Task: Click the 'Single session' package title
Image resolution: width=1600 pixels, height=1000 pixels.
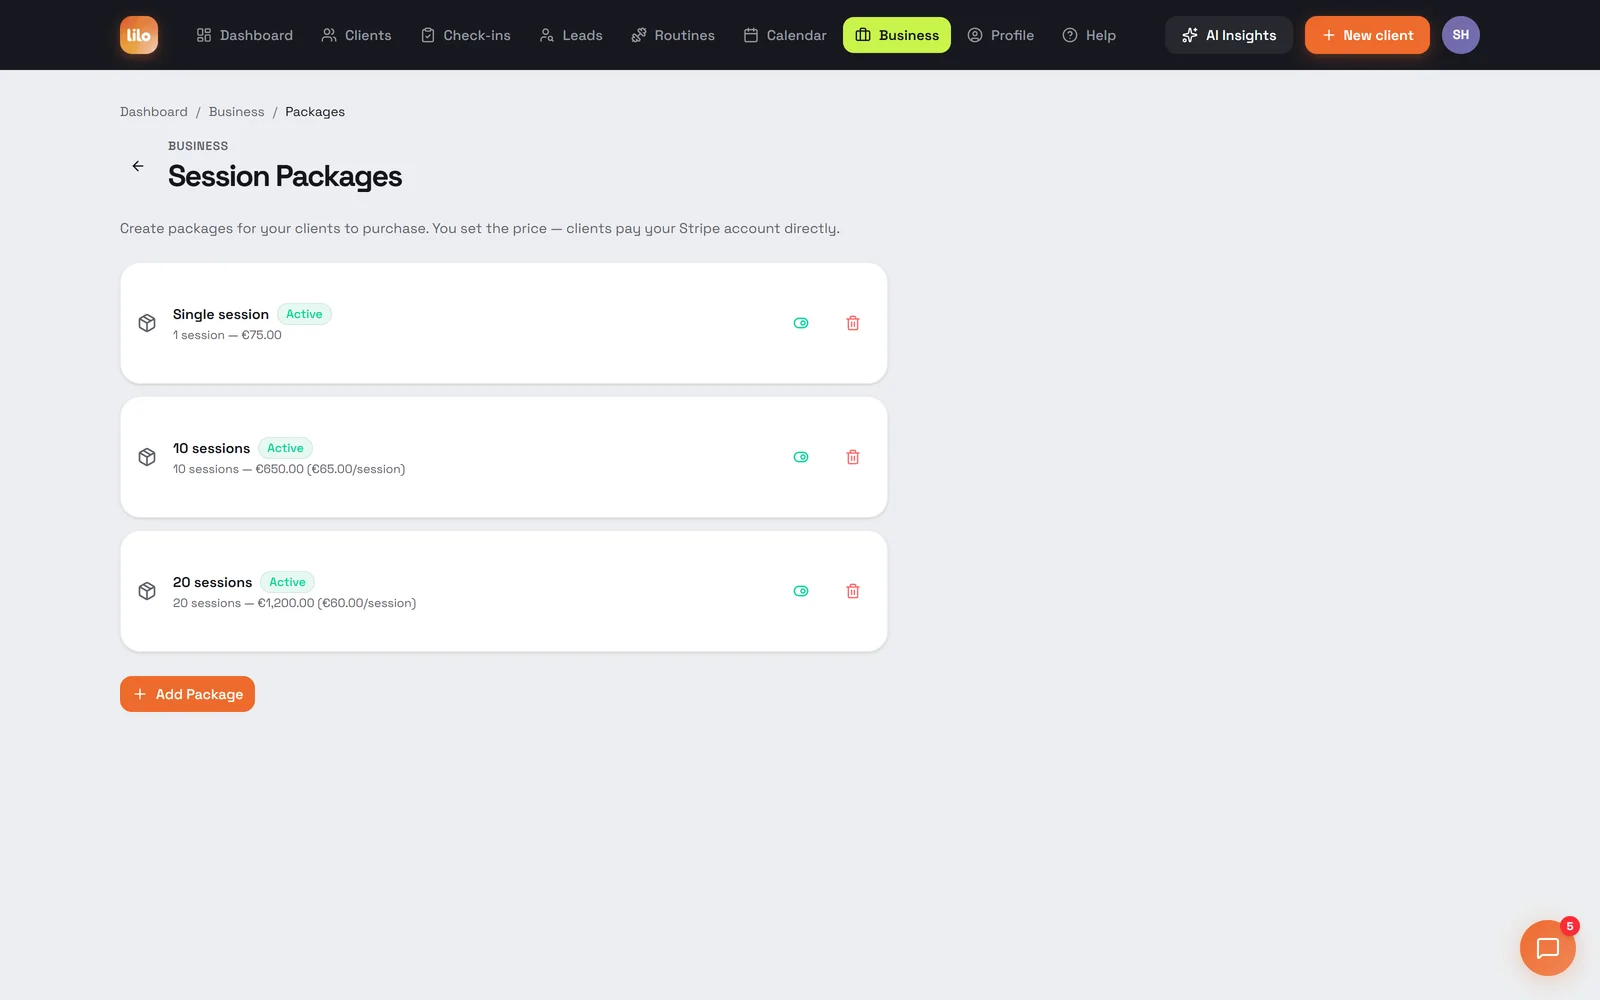Action: click(x=221, y=314)
